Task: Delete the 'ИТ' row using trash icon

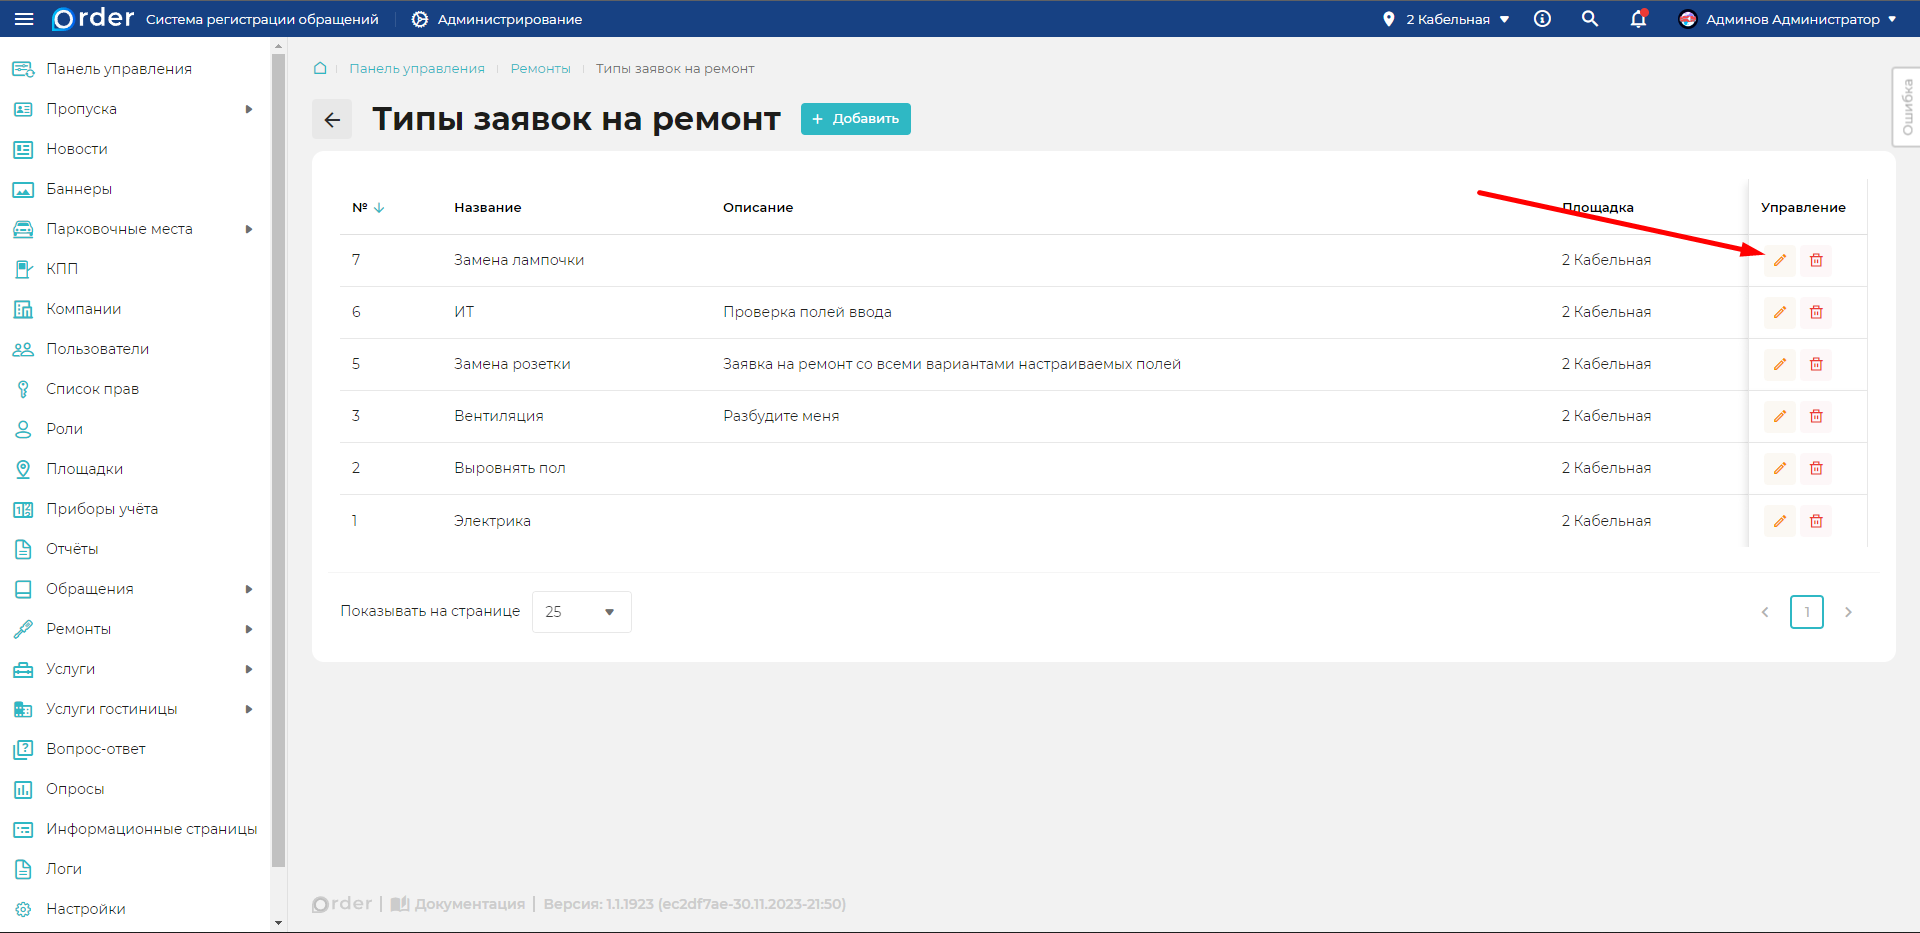Action: [1816, 312]
